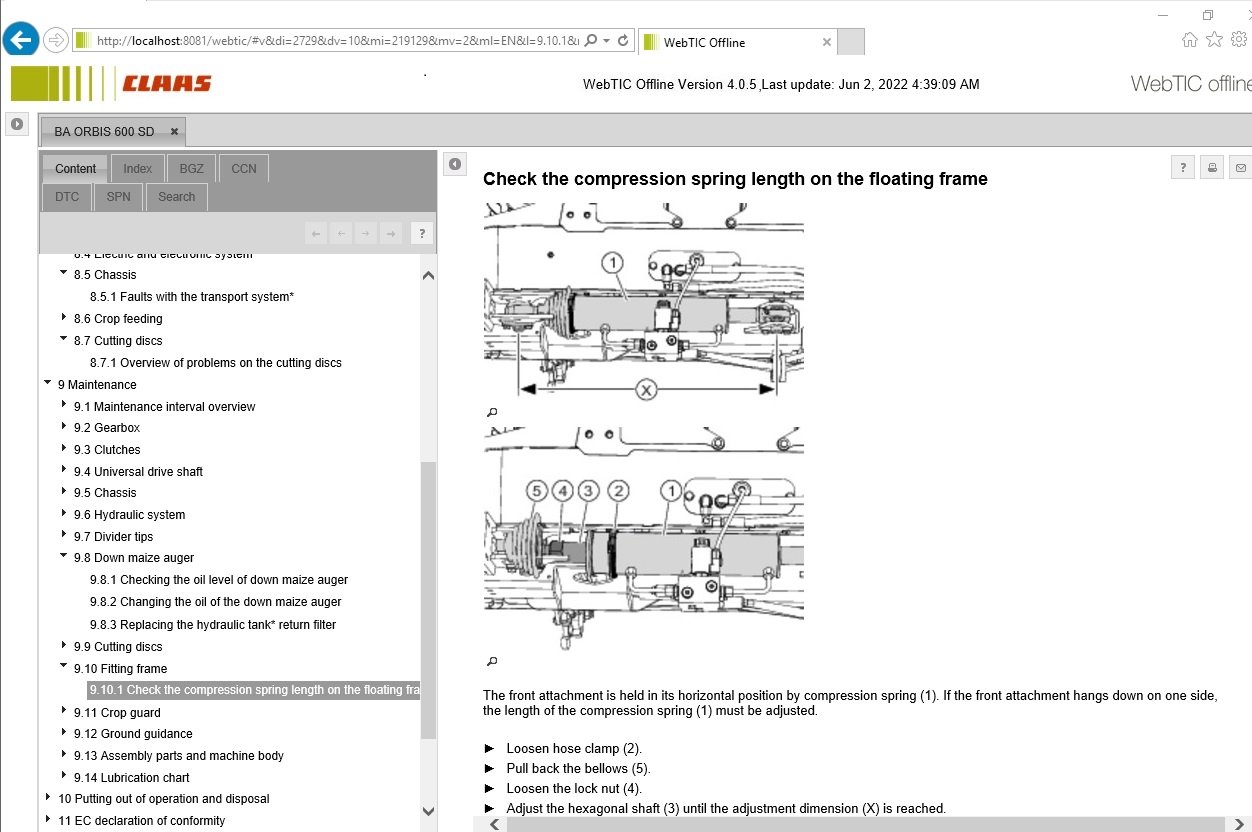Open the CCN tab
1252x832 pixels.
(x=244, y=168)
